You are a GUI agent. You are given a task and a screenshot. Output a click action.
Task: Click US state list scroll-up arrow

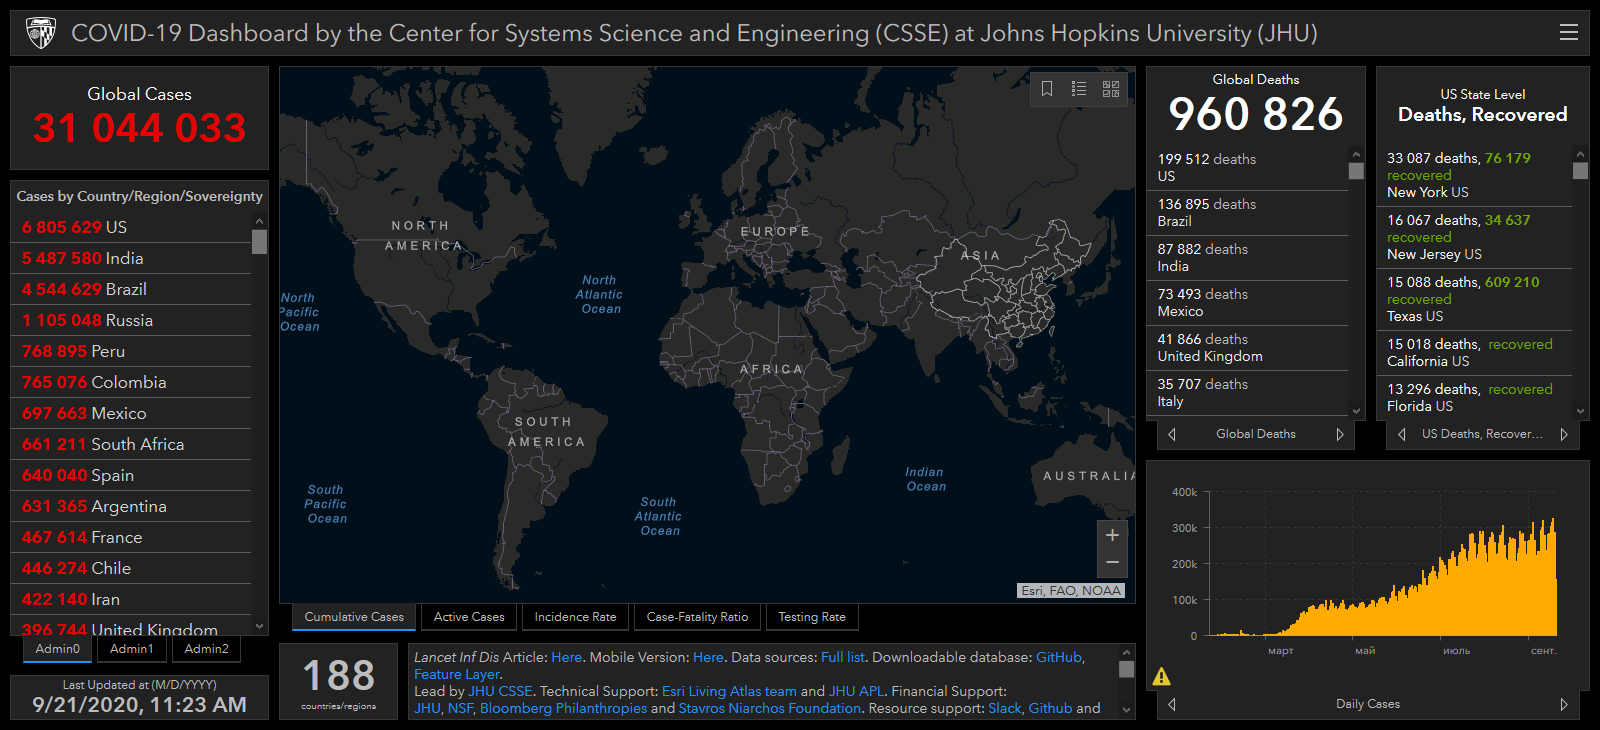pos(1580,155)
